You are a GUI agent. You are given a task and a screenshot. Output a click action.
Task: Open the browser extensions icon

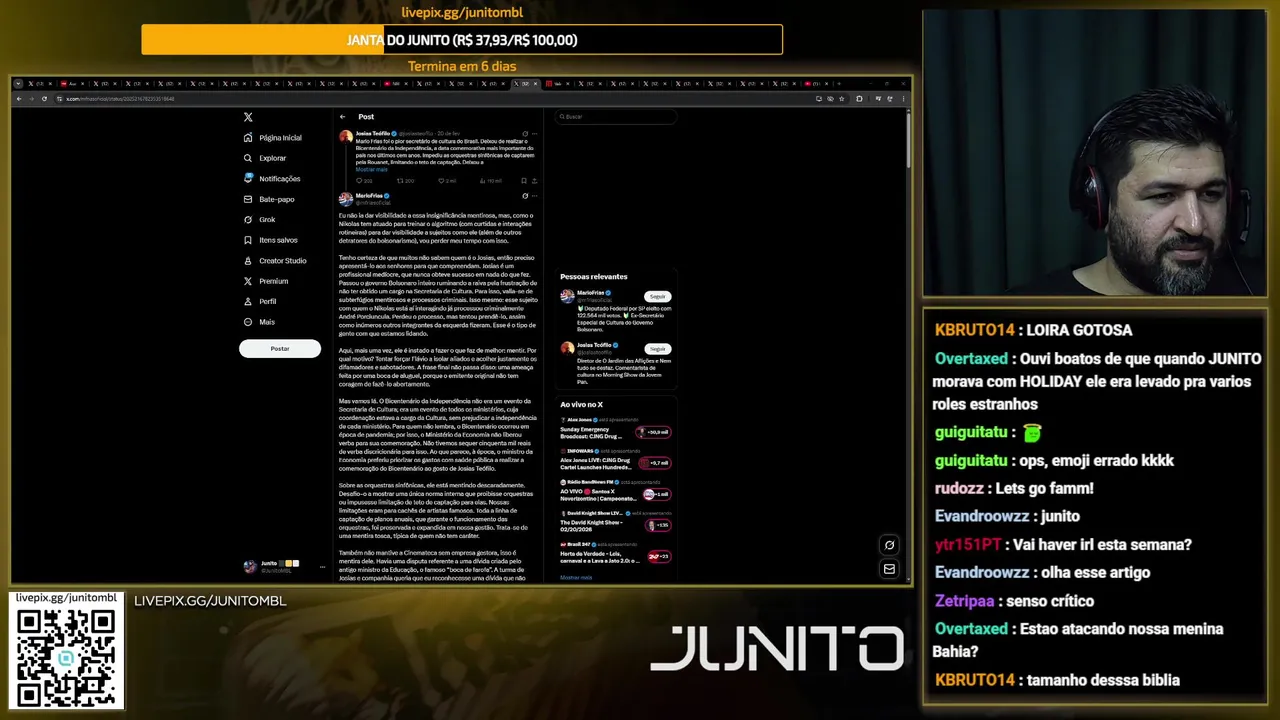[x=859, y=99]
